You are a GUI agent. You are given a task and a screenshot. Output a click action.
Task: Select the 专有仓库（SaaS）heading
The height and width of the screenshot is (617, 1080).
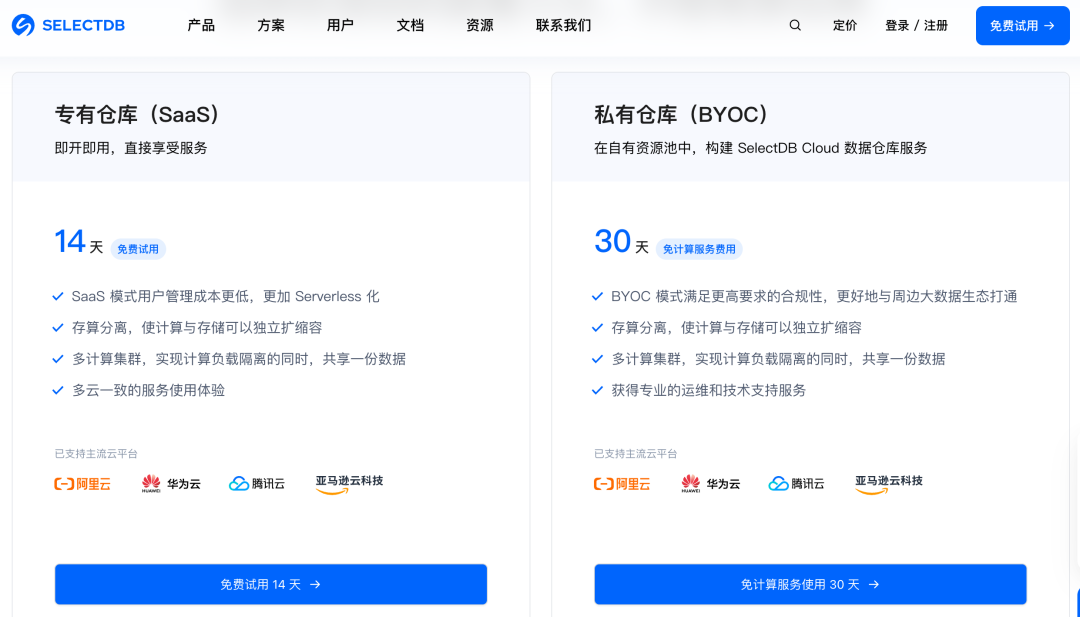tap(136, 114)
